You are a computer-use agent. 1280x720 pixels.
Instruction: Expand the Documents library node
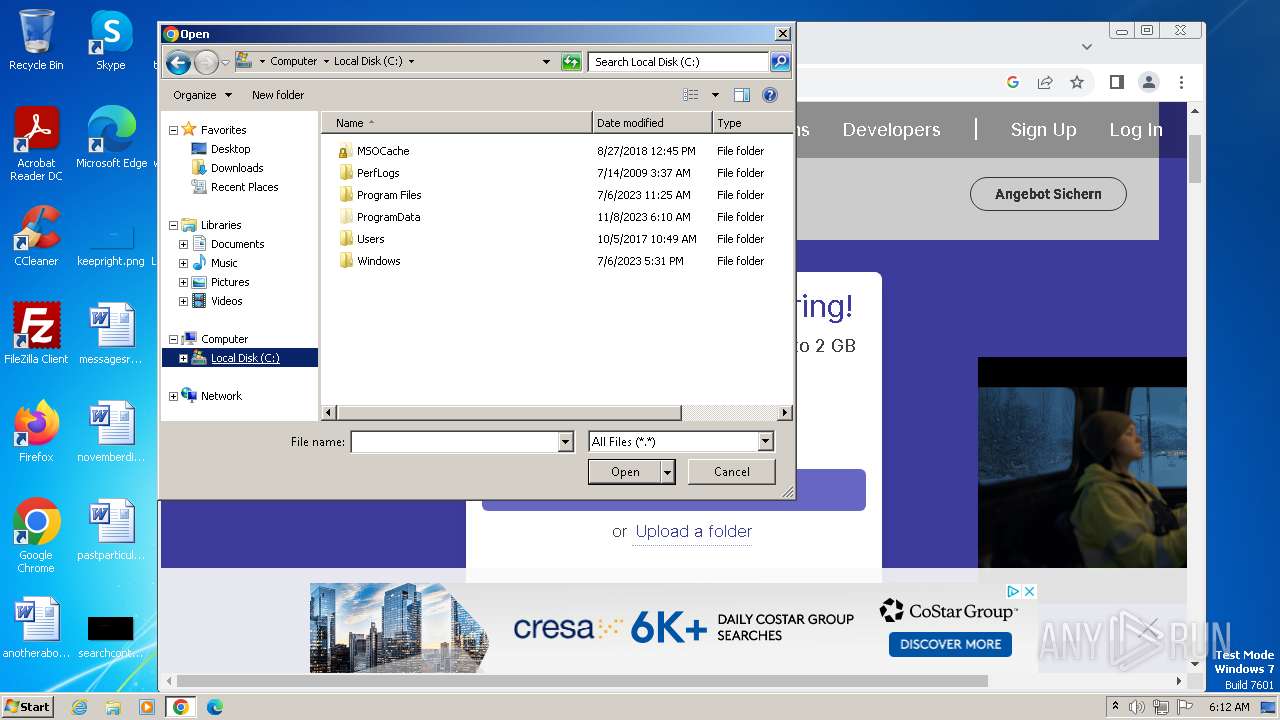pyautogui.click(x=183, y=244)
